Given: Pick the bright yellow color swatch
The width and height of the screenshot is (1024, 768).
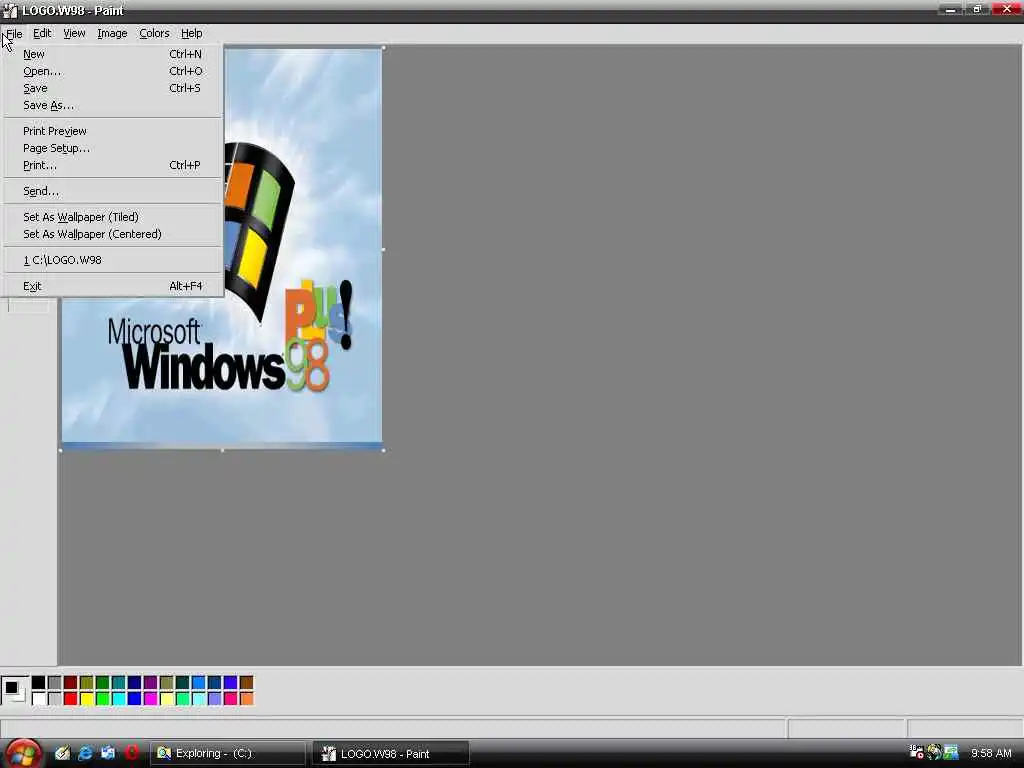Looking at the screenshot, I should click(87, 699).
